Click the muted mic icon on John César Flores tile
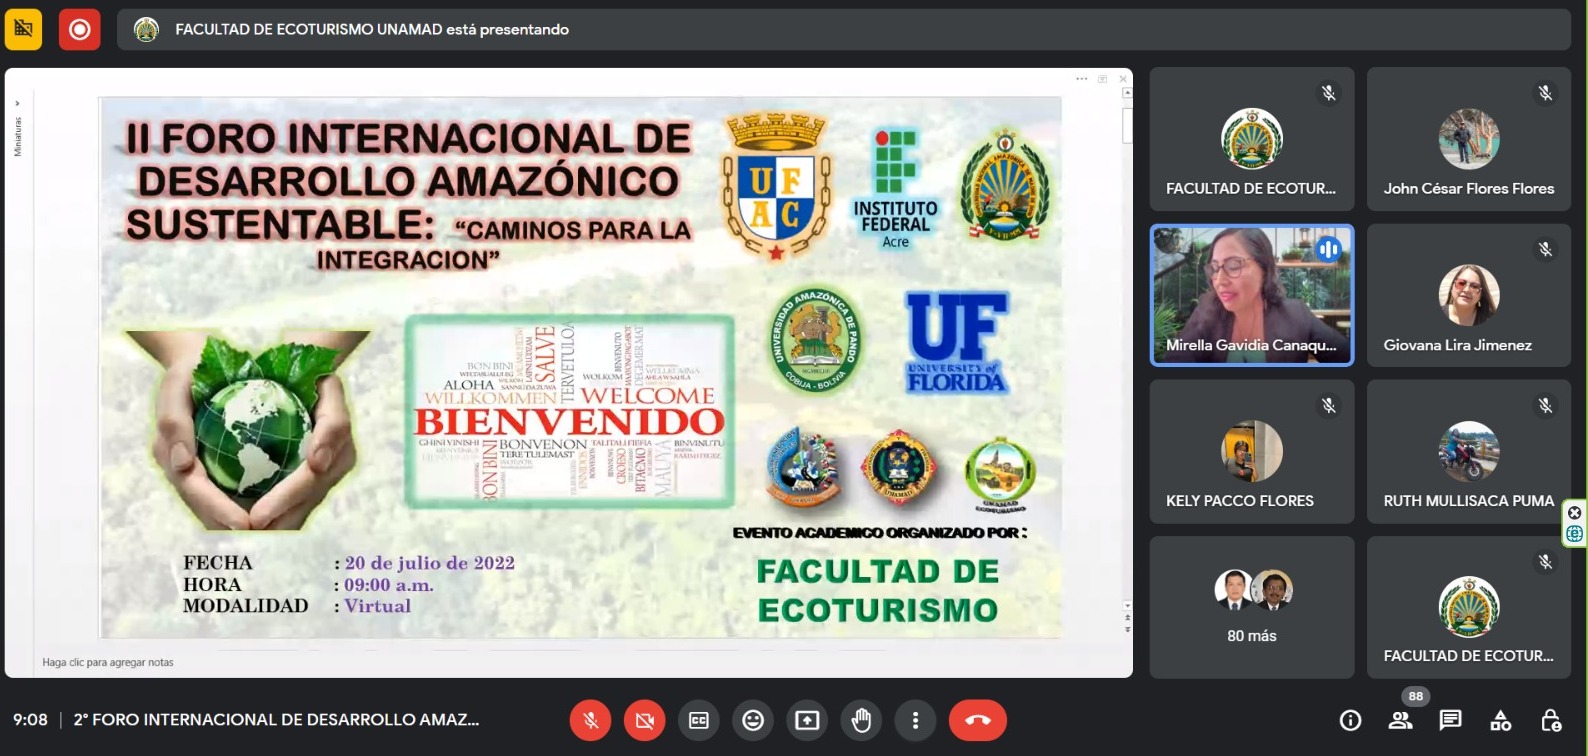 (x=1545, y=93)
